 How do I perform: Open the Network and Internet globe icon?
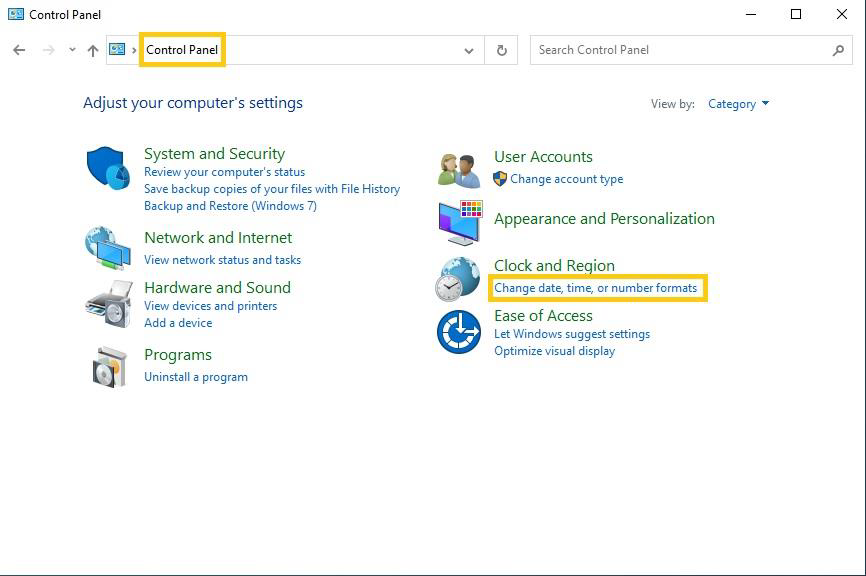click(107, 247)
